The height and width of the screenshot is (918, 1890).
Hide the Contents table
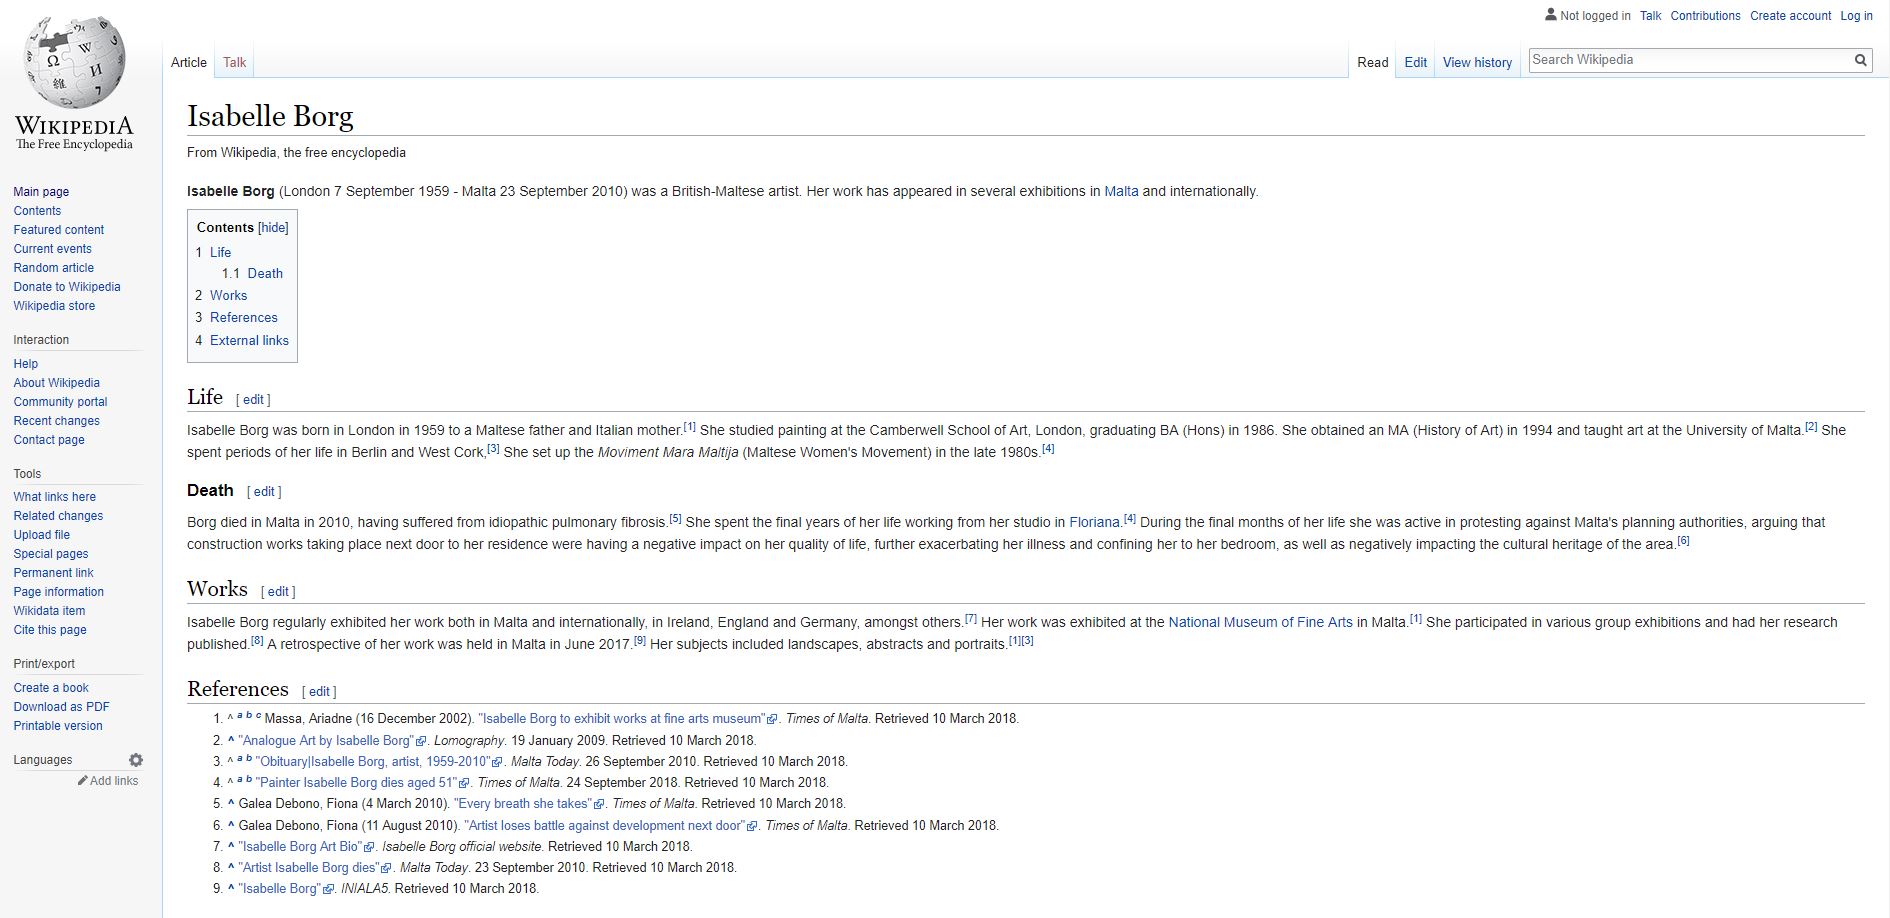pyautogui.click(x=273, y=228)
